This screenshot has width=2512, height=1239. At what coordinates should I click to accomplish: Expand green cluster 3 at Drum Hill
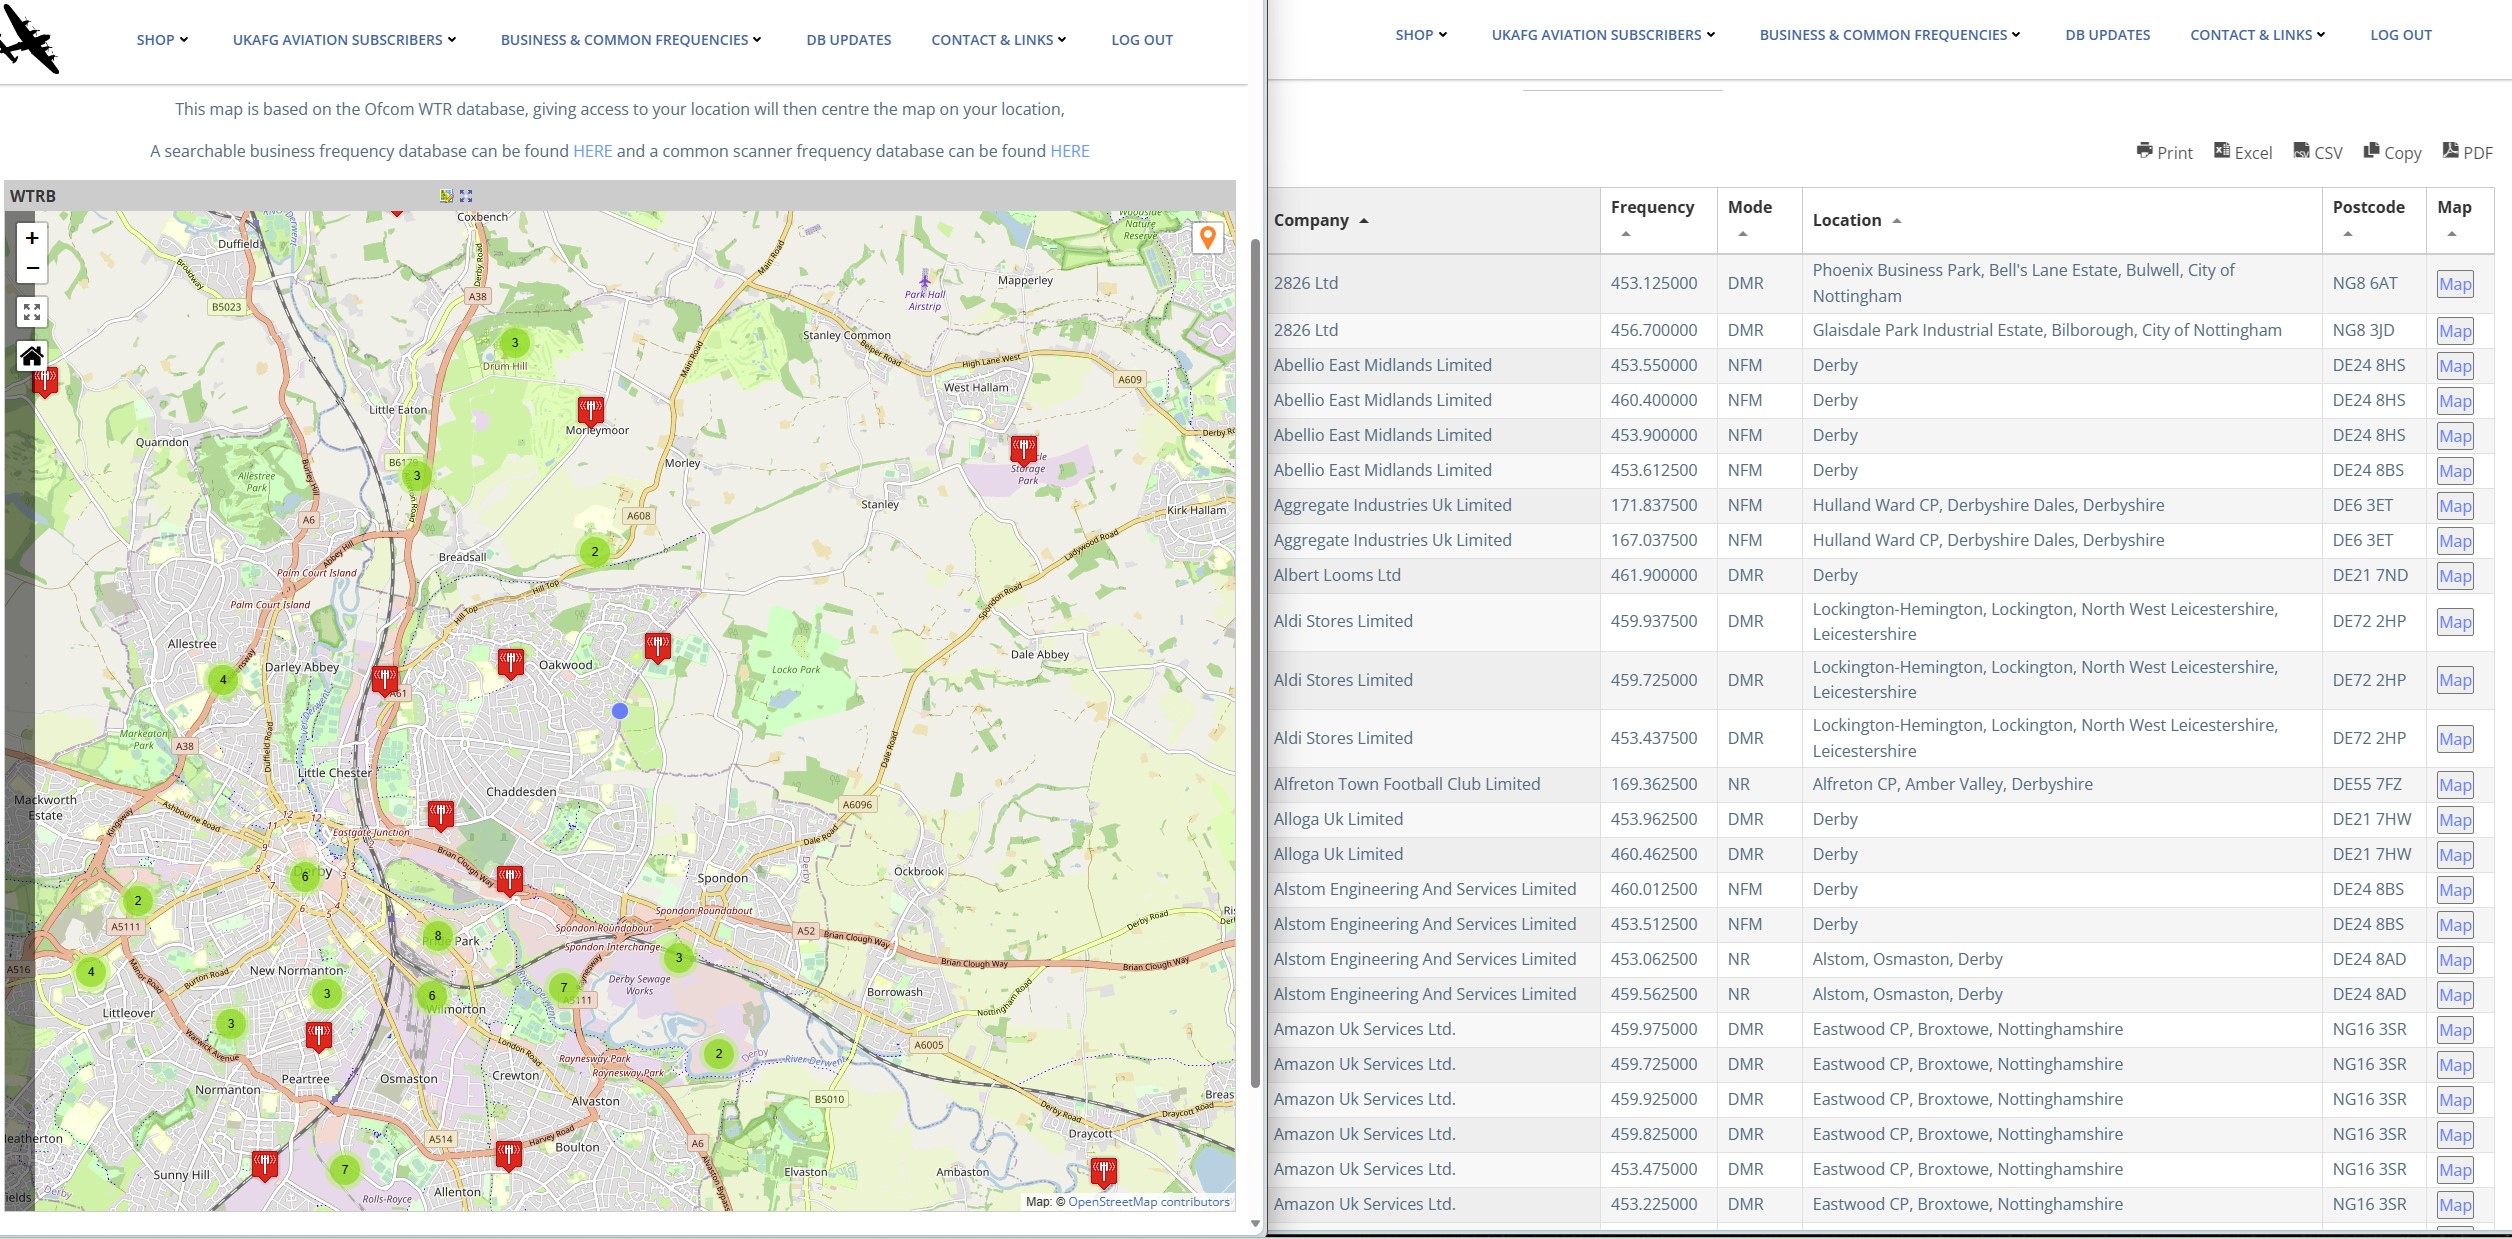click(x=515, y=343)
